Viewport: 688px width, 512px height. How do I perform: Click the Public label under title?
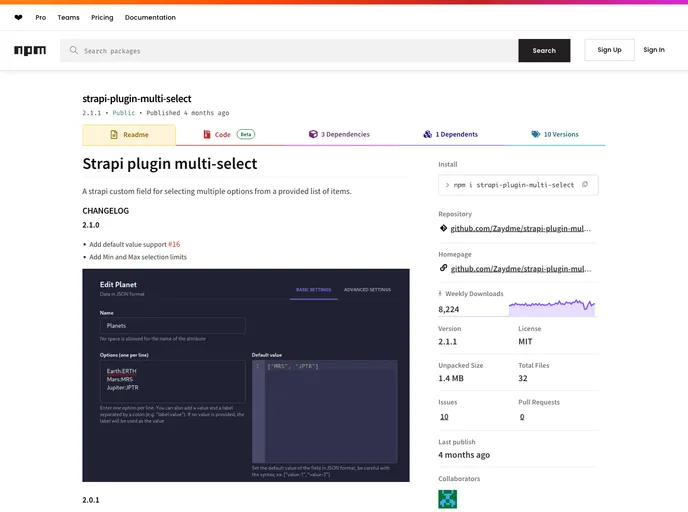[x=123, y=113]
